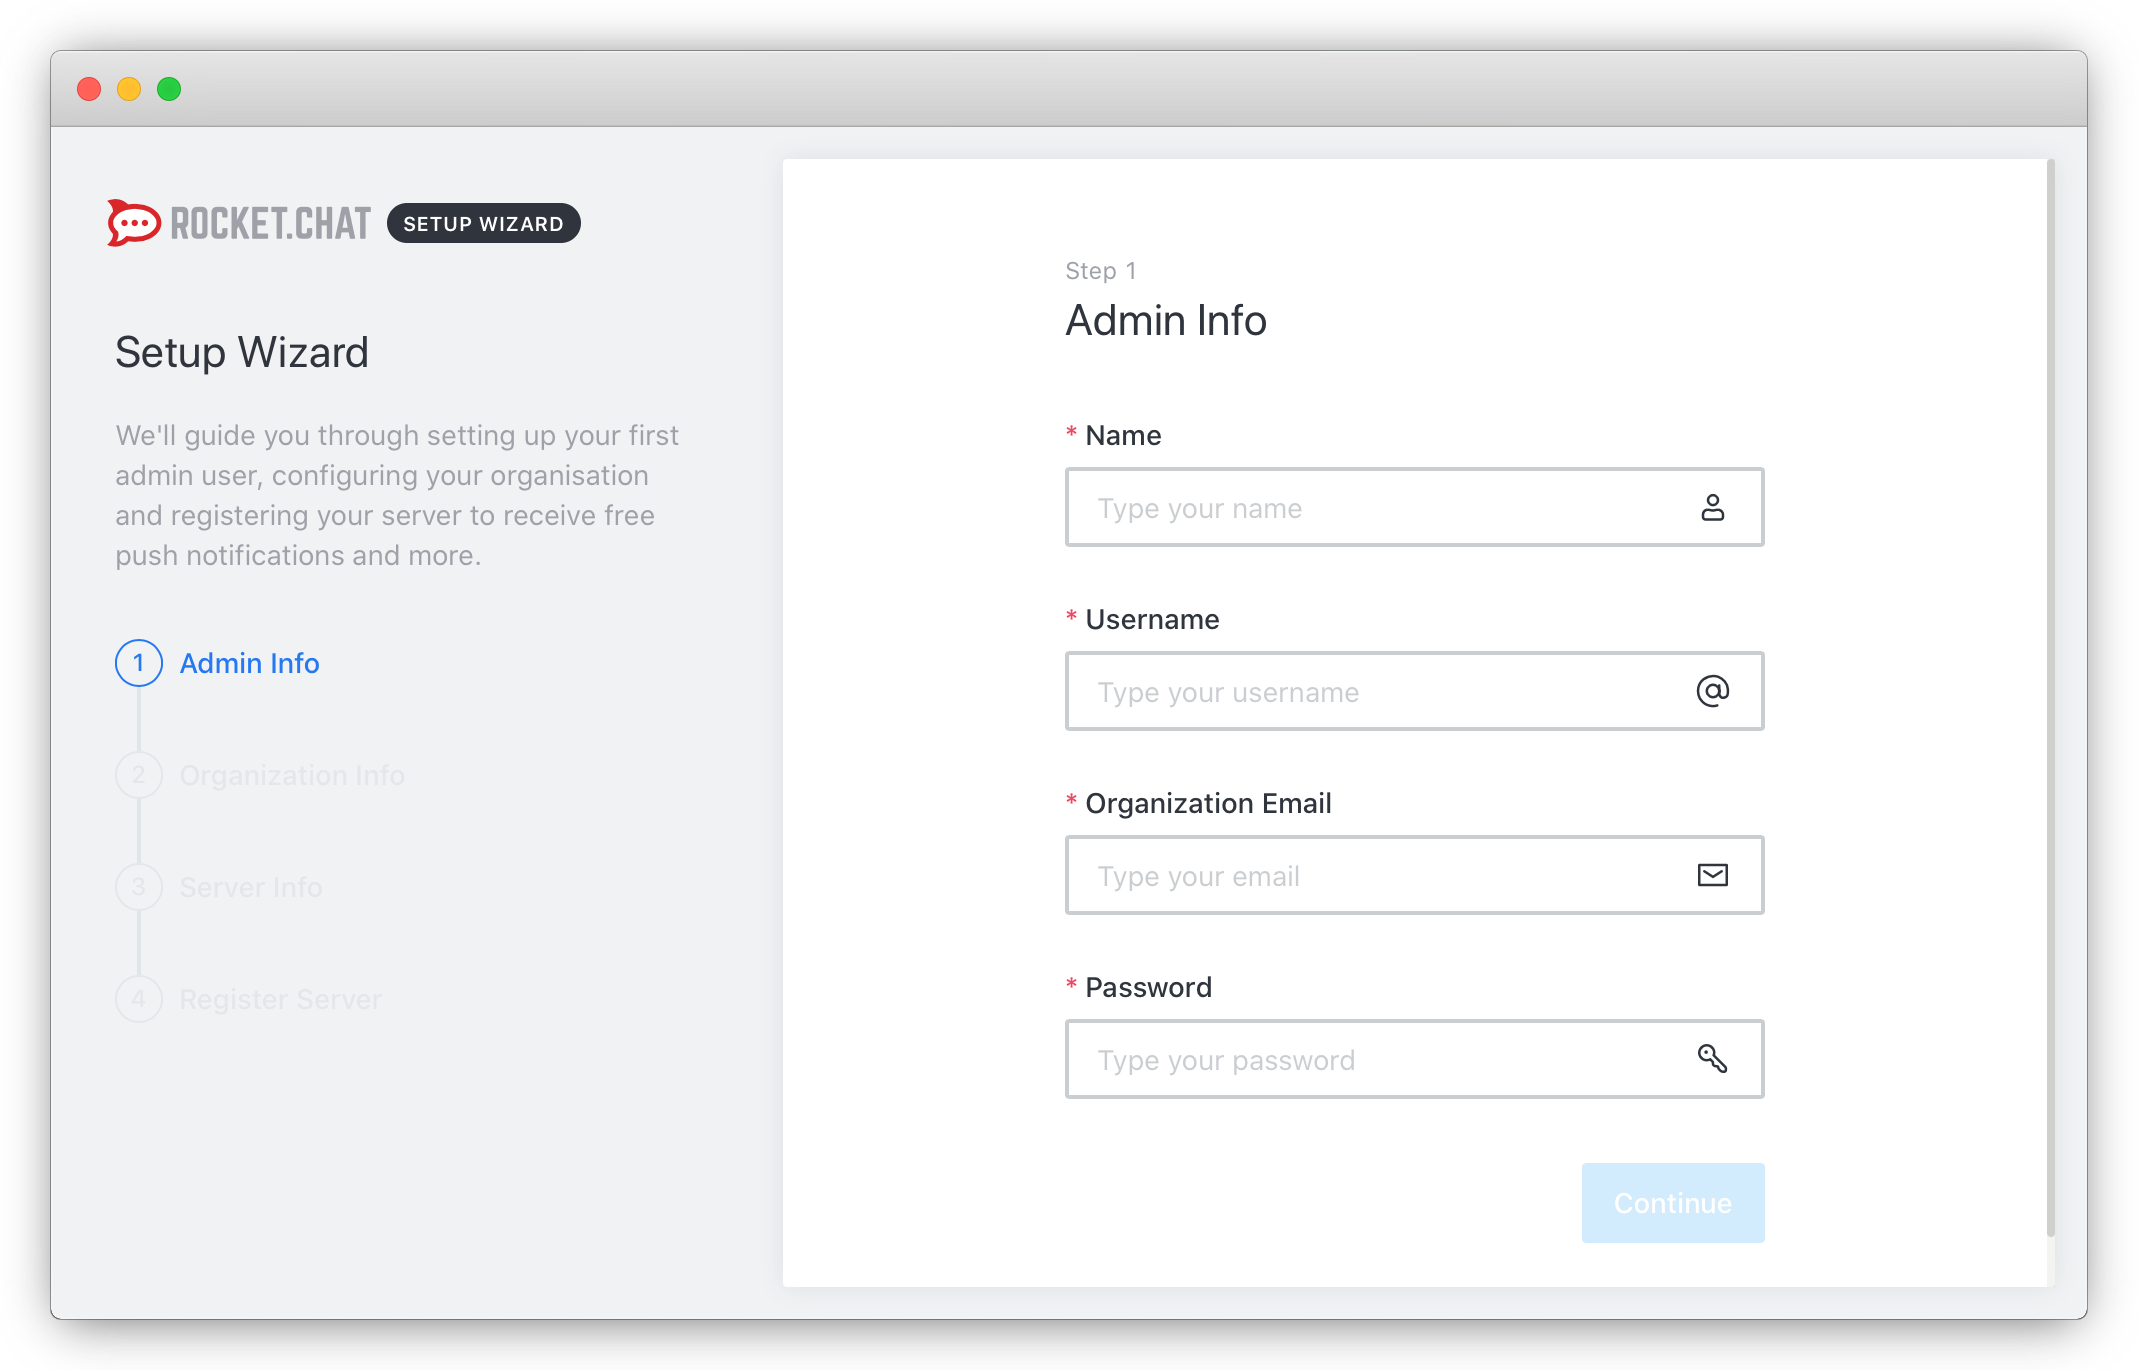Go to the Register Server step
Image resolution: width=2138 pixels, height=1370 pixels.
click(x=281, y=999)
